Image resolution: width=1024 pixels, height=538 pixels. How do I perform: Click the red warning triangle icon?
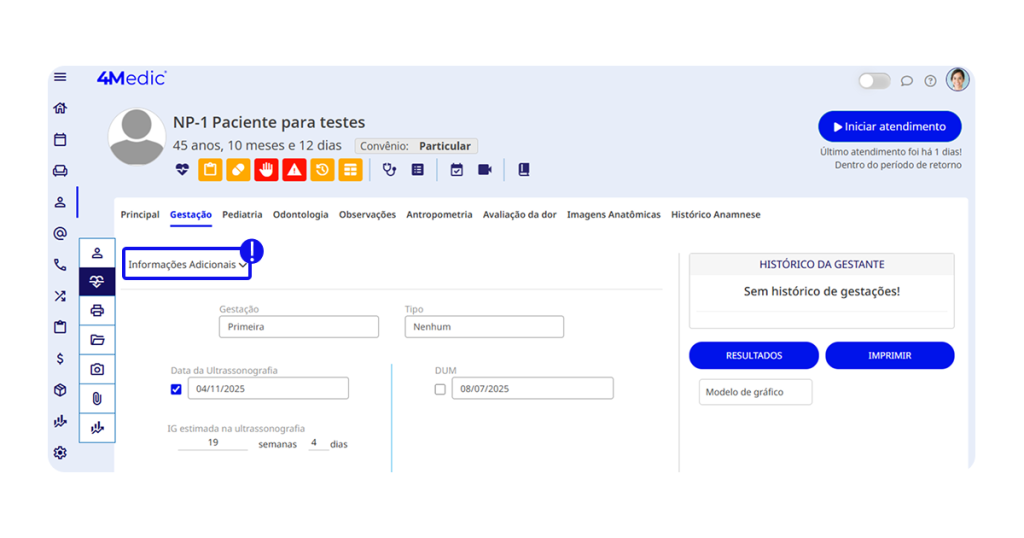[294, 170]
